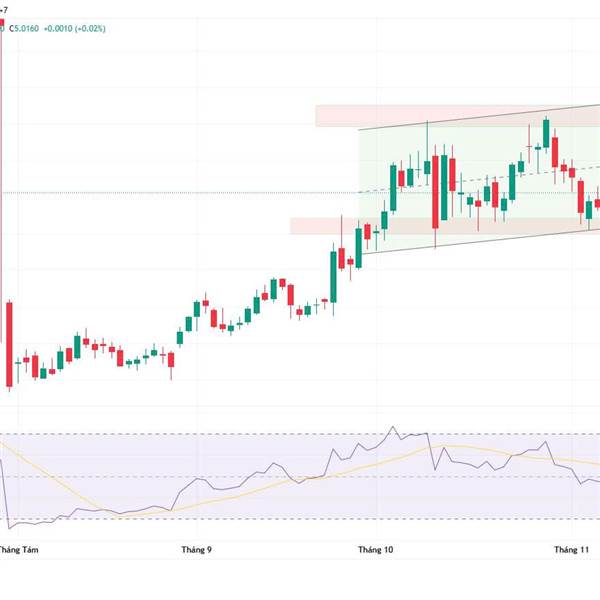The height and width of the screenshot is (600, 600).
Task: Select the Tháng Tám date axis label
Action: pos(18,550)
